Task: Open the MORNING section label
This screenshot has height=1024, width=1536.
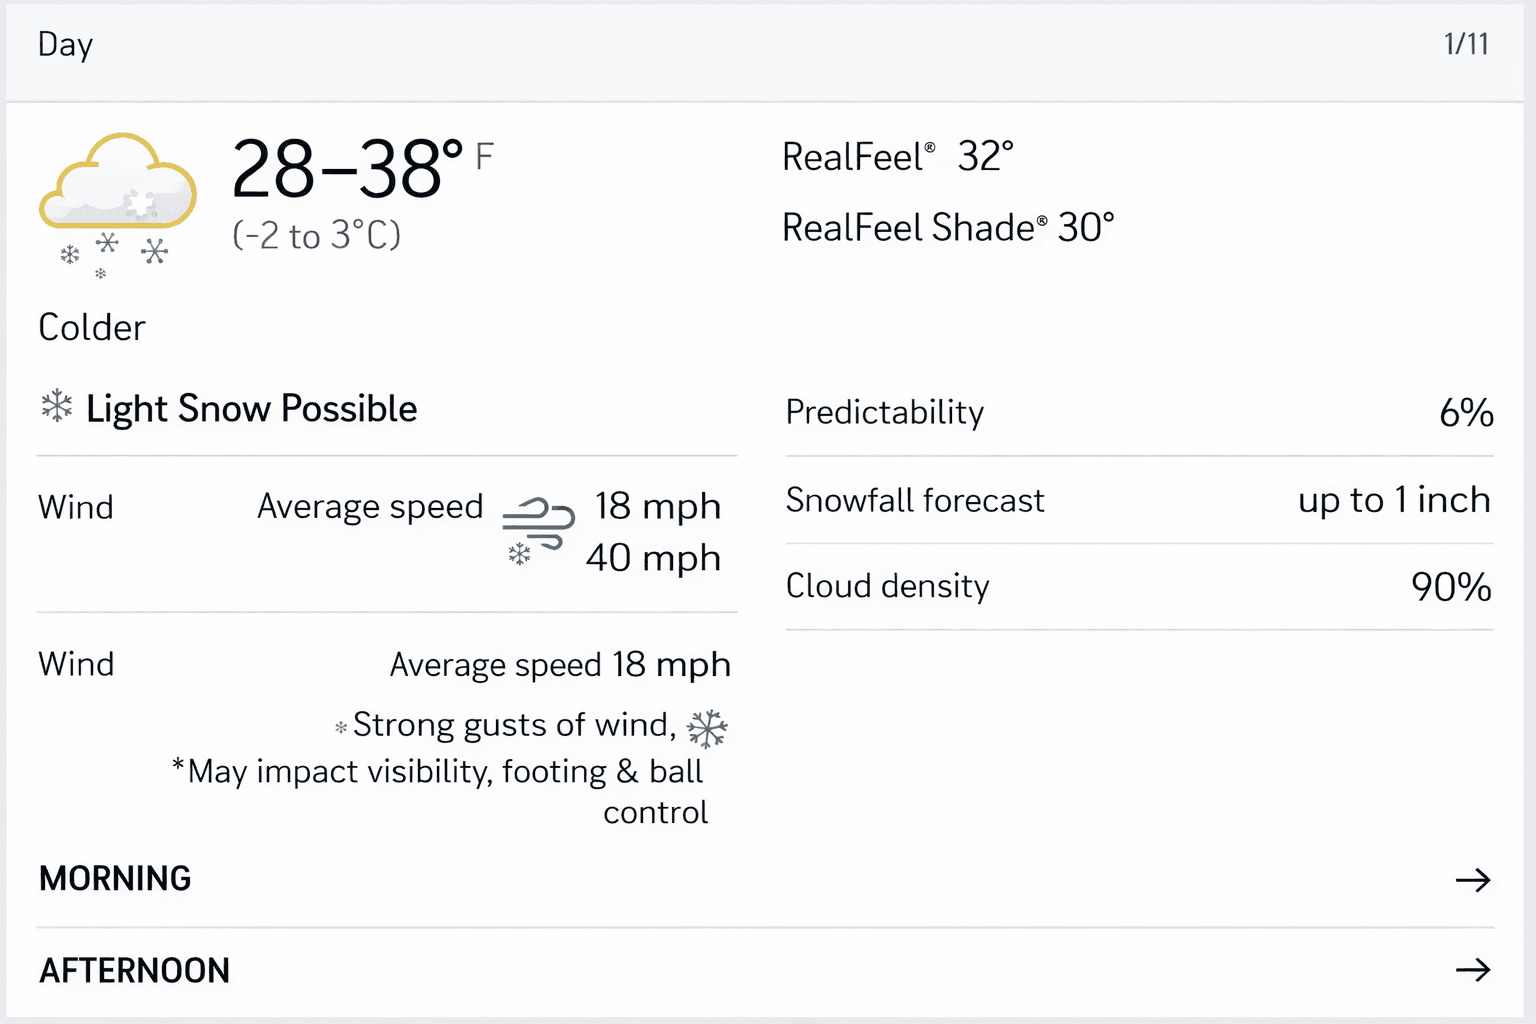Action: point(115,878)
